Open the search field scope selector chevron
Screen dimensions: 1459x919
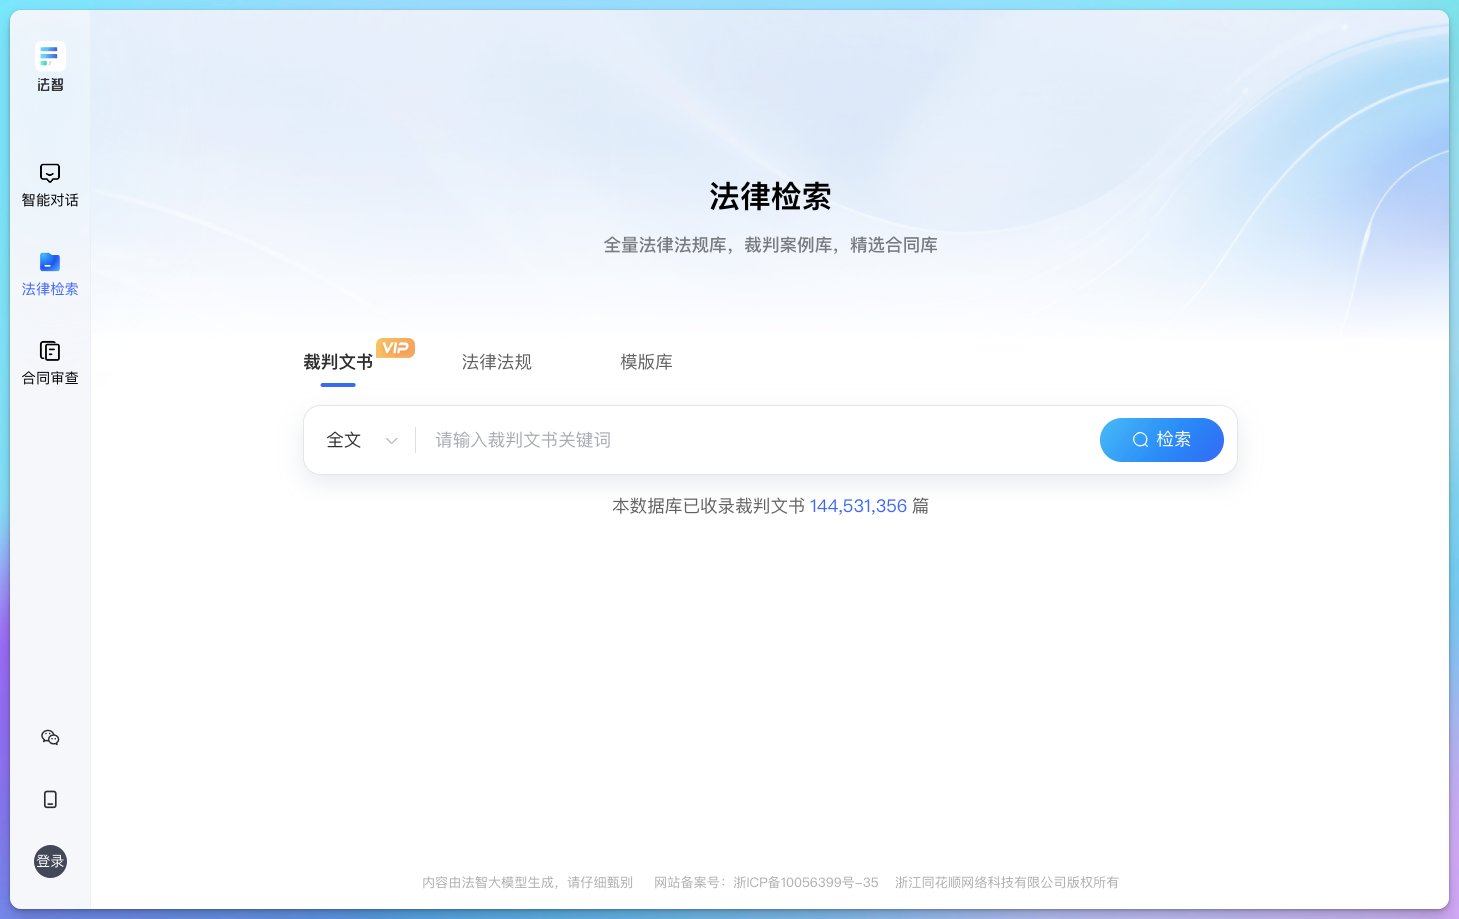click(x=391, y=440)
